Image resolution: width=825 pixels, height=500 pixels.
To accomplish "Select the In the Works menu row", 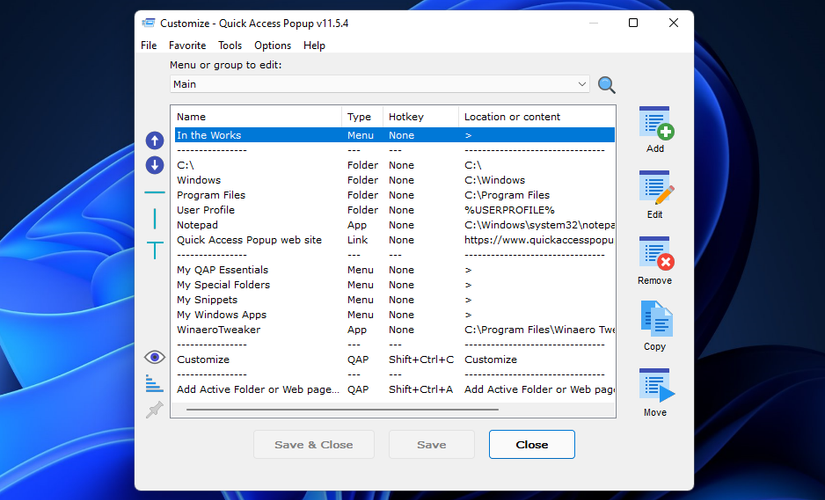I will point(395,135).
